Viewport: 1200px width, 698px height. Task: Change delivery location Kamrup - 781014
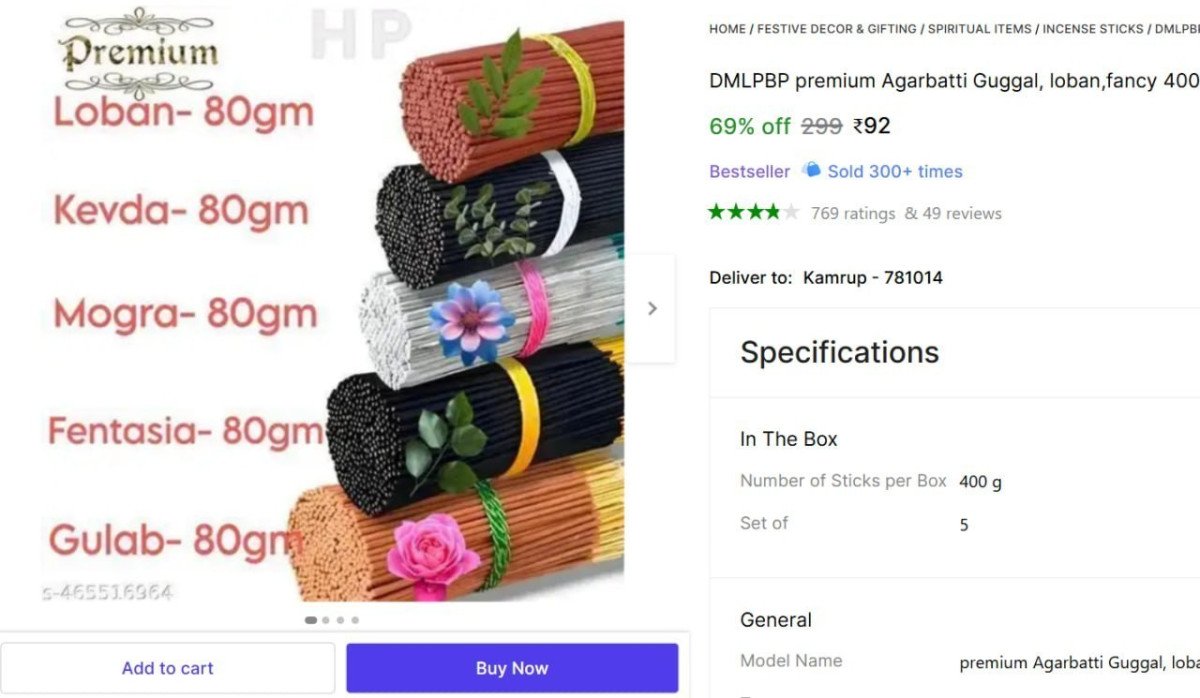point(873,277)
